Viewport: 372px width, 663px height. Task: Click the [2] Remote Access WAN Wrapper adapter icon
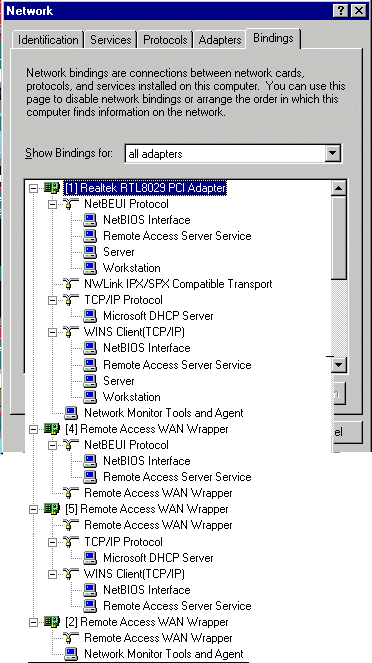click(x=52, y=622)
